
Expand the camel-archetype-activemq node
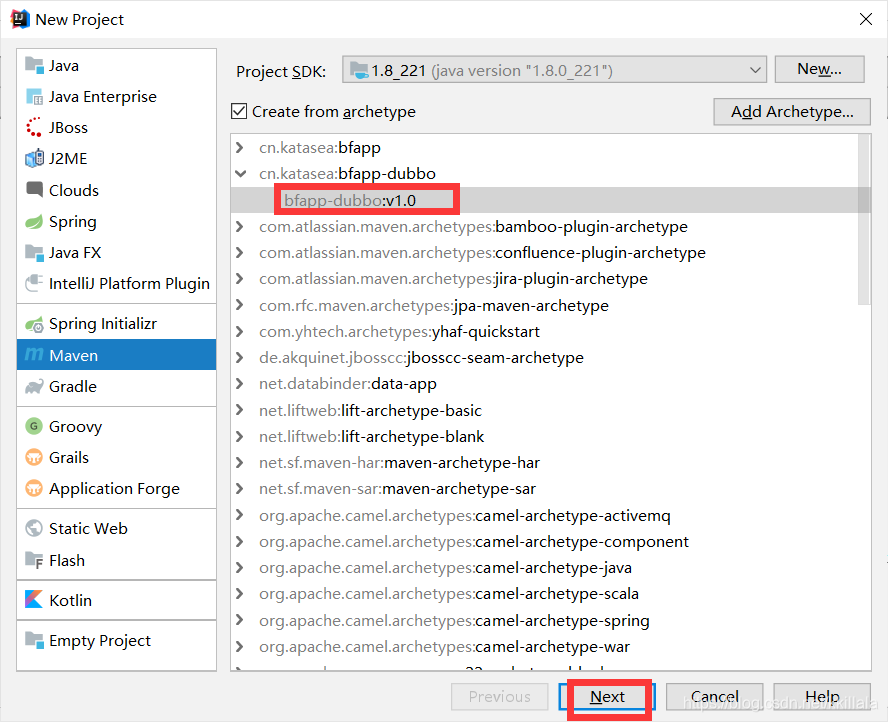240,515
